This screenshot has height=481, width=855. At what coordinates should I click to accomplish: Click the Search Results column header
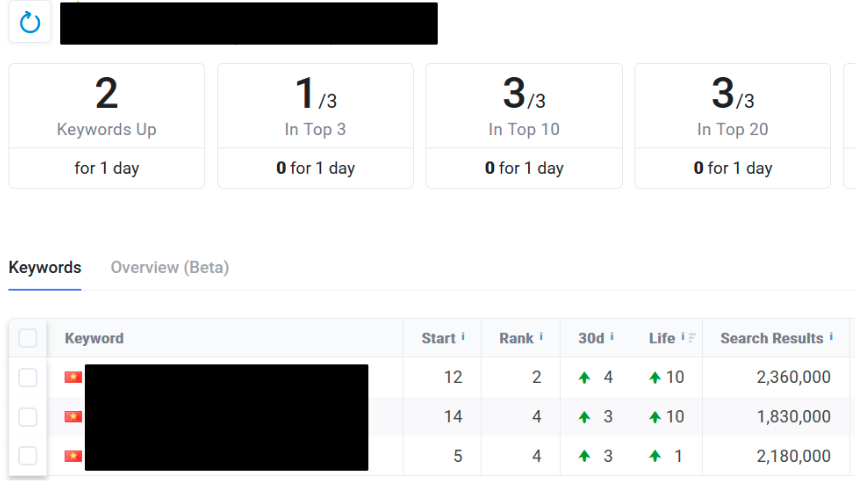[771, 338]
